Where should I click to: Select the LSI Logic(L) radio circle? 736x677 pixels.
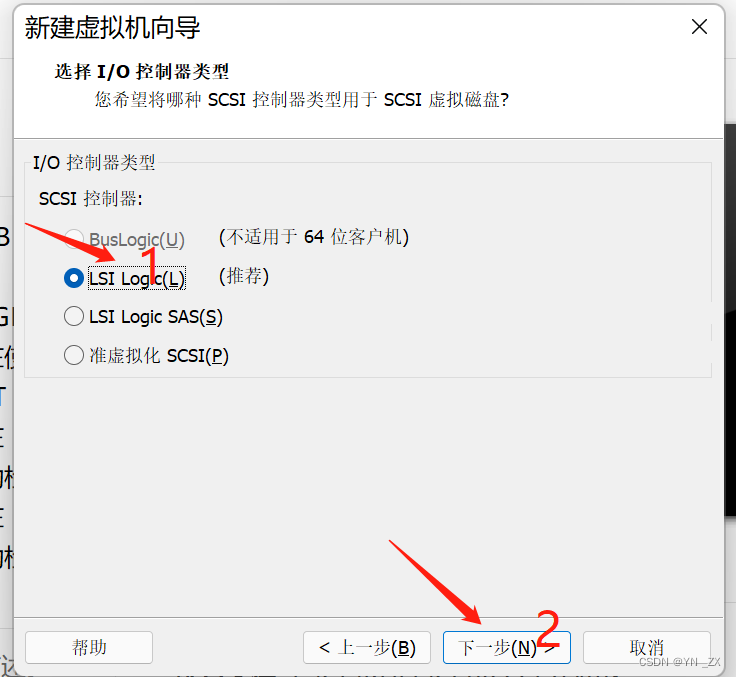(x=74, y=278)
